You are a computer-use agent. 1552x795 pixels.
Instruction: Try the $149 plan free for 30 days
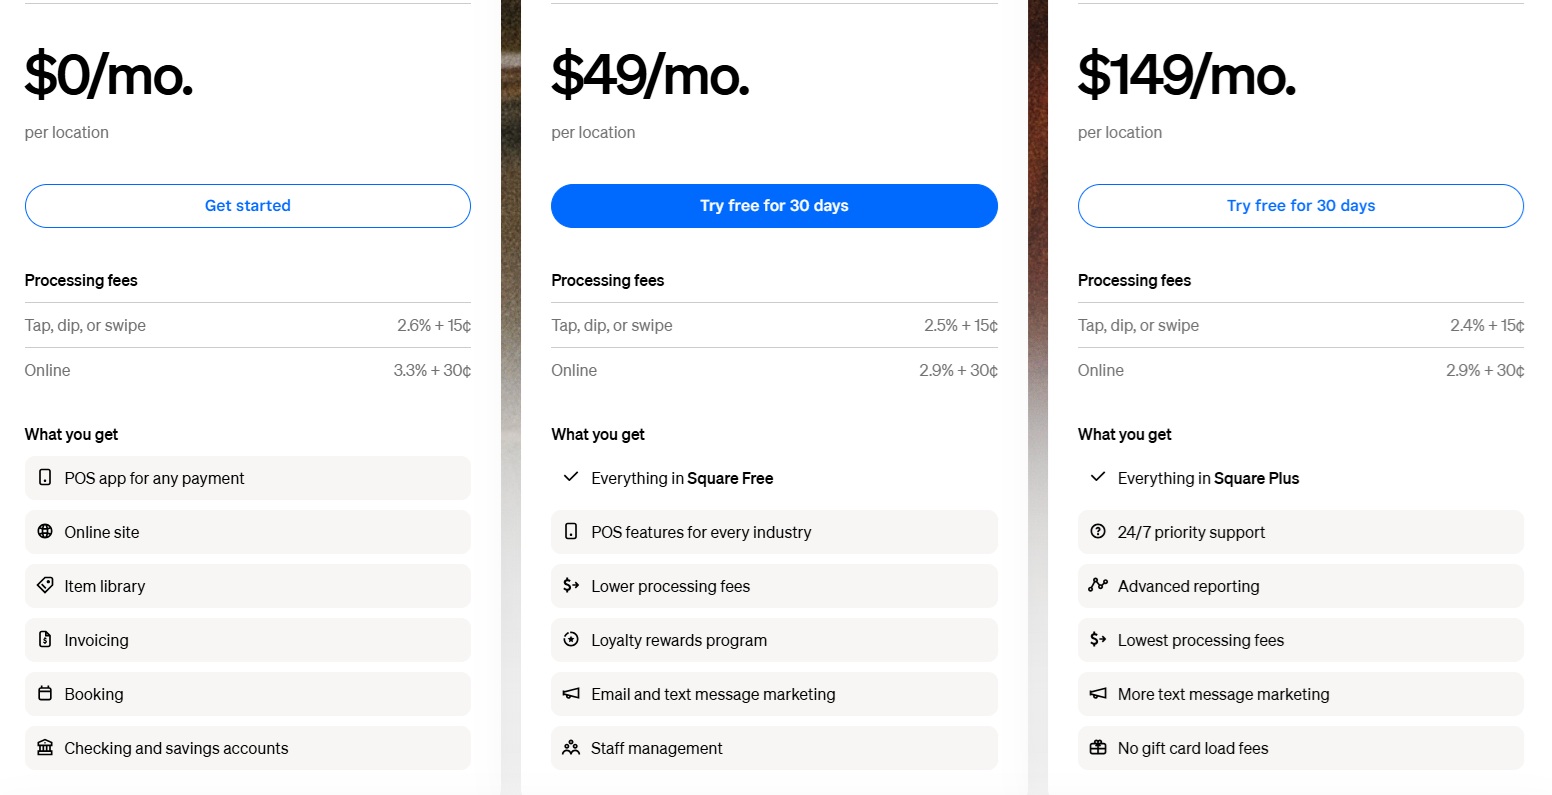(x=1300, y=206)
